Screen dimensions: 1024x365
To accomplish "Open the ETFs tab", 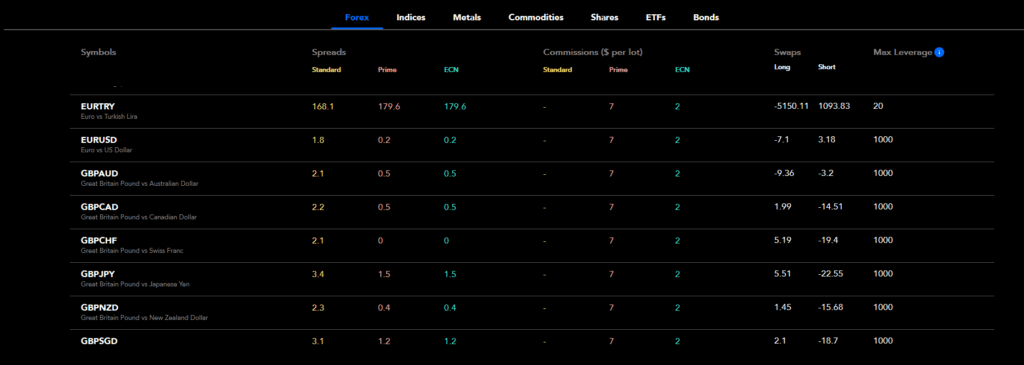I will pos(656,18).
